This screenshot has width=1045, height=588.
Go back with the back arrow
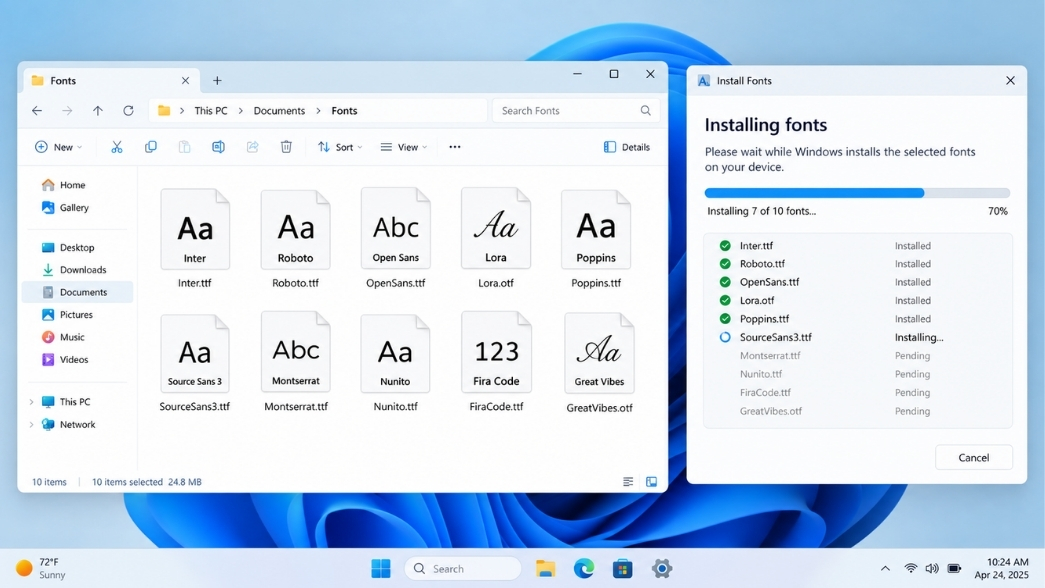37,111
